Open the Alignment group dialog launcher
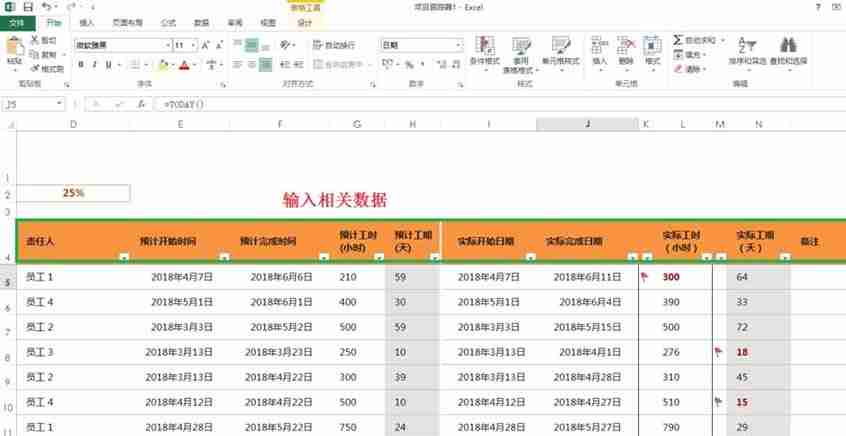846x436 pixels. [x=373, y=85]
